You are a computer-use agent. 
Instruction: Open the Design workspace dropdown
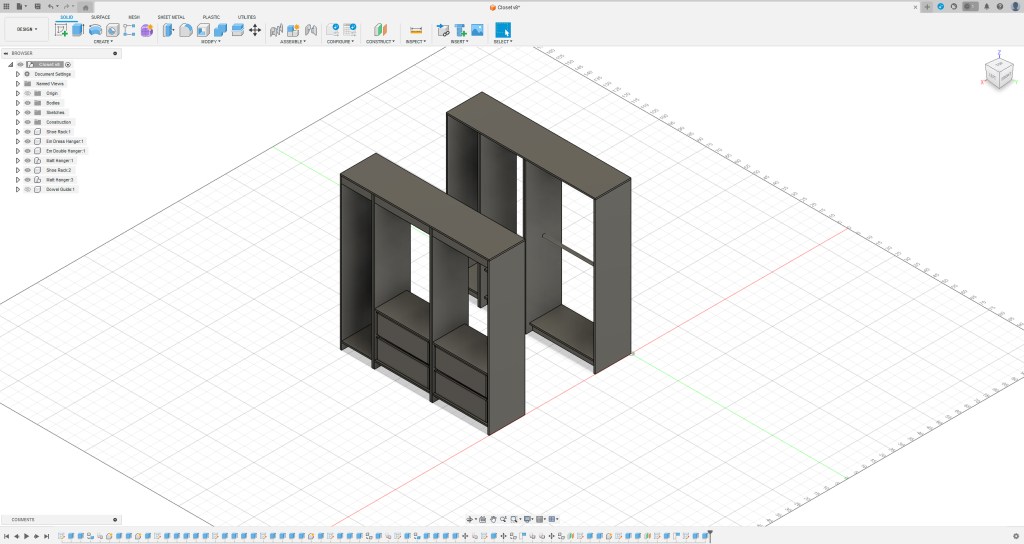(x=26, y=29)
